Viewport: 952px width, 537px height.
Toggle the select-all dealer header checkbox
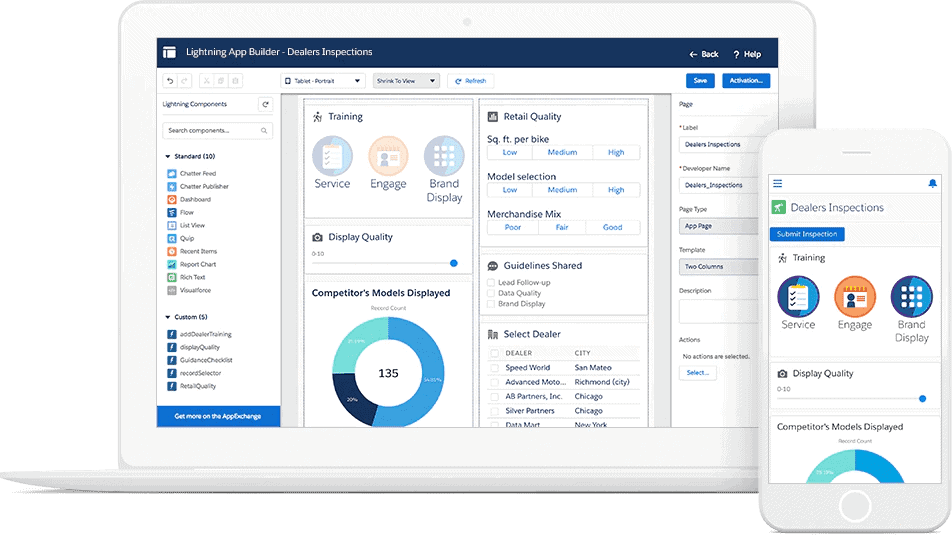(x=494, y=354)
